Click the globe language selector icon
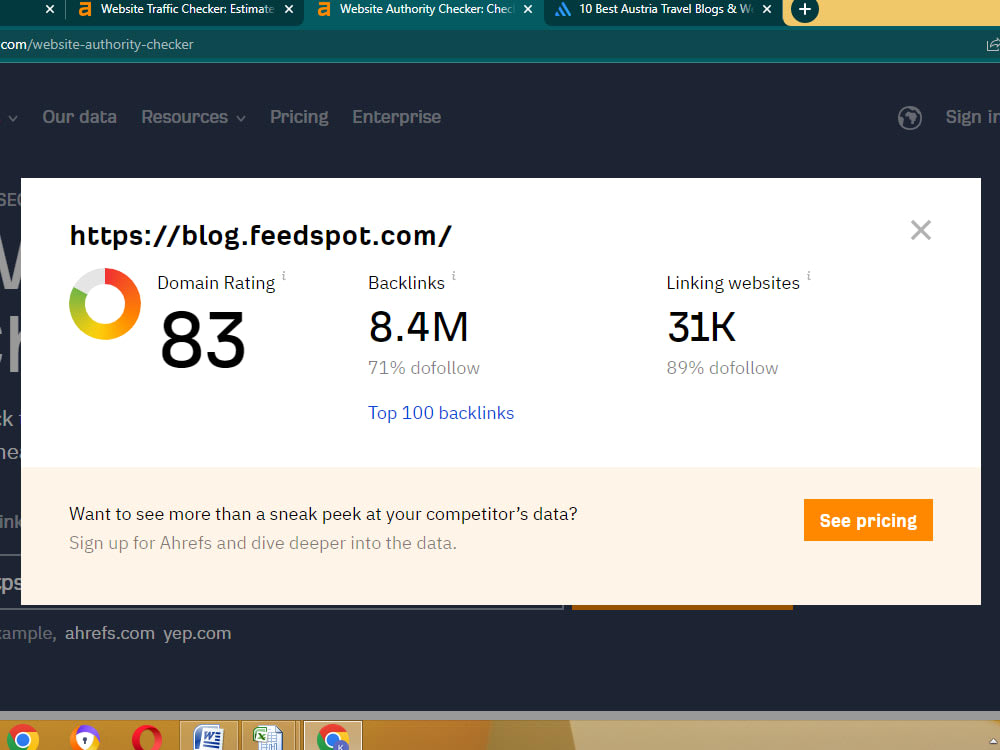Viewport: 1000px width, 750px height. pyautogui.click(x=909, y=117)
